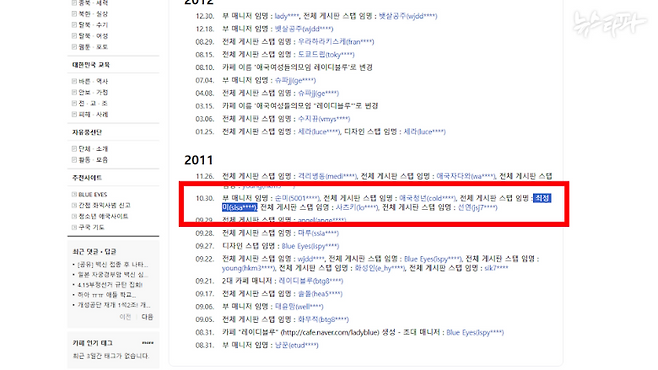Open member link 슈퍼jj(ge****) in 07.04 entry
The image size is (658, 370).
tap(295, 81)
